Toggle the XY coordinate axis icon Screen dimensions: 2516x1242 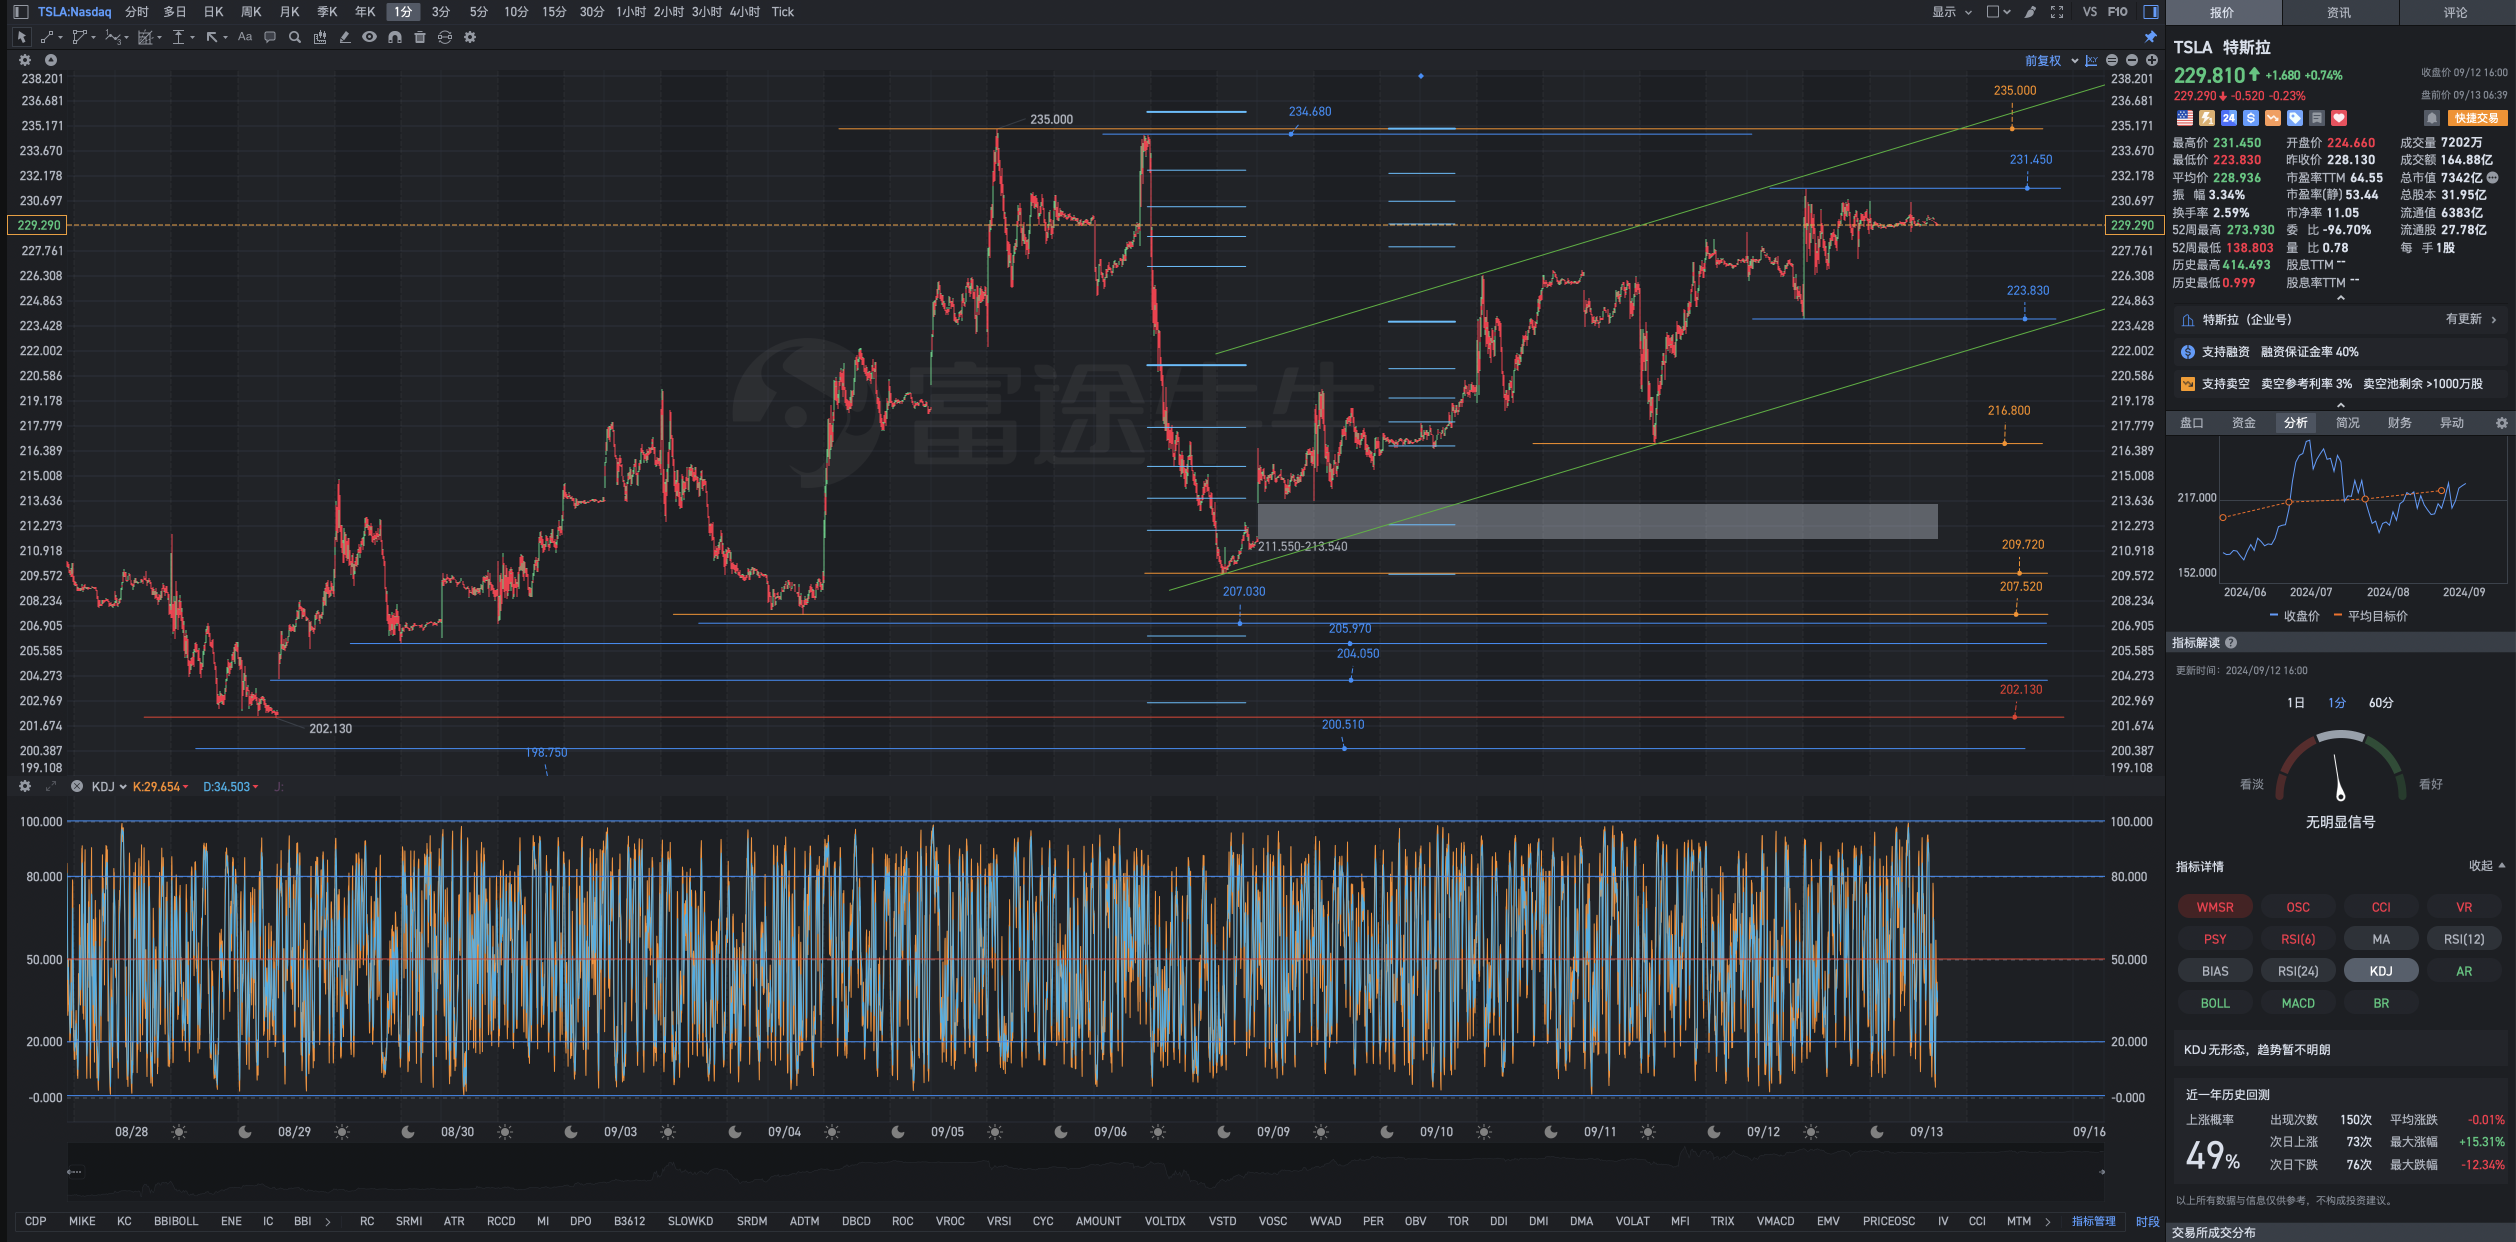click(2091, 60)
